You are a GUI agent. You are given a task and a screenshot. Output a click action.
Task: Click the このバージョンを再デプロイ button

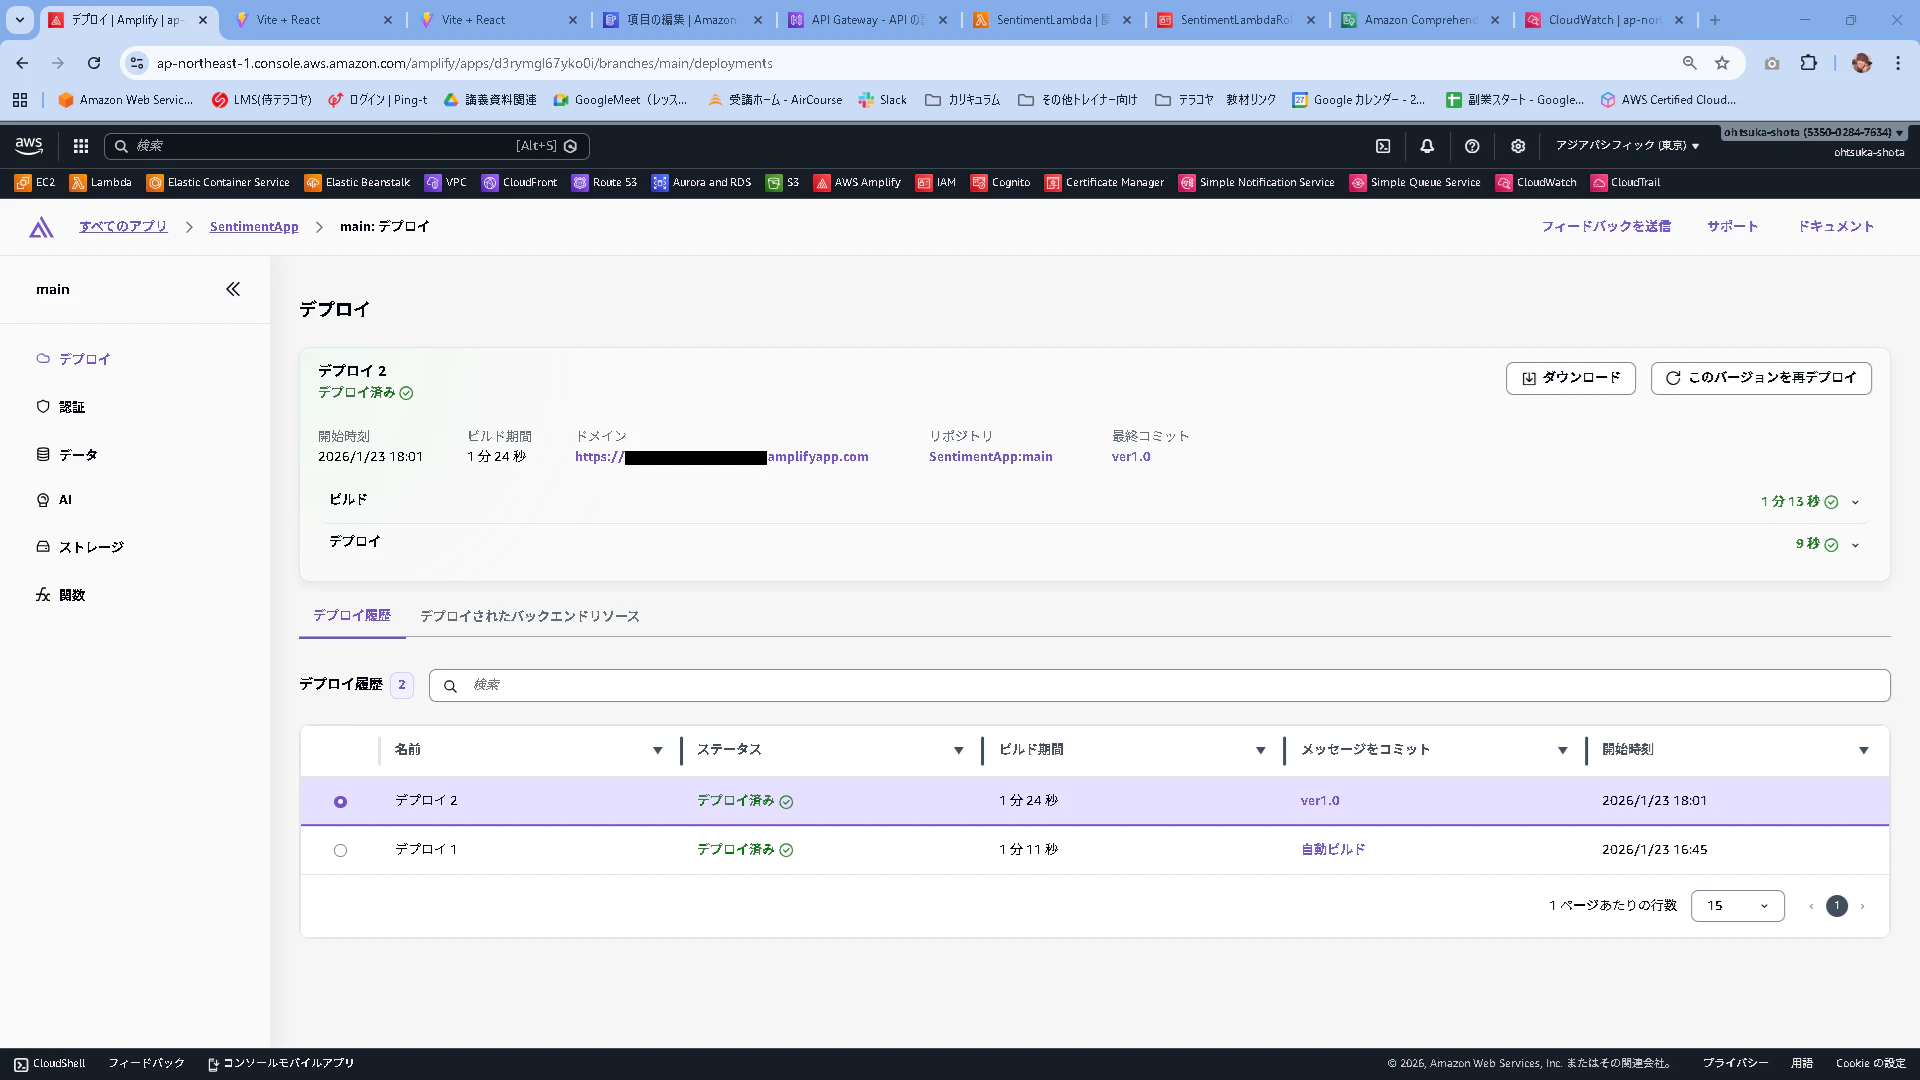(x=1760, y=378)
